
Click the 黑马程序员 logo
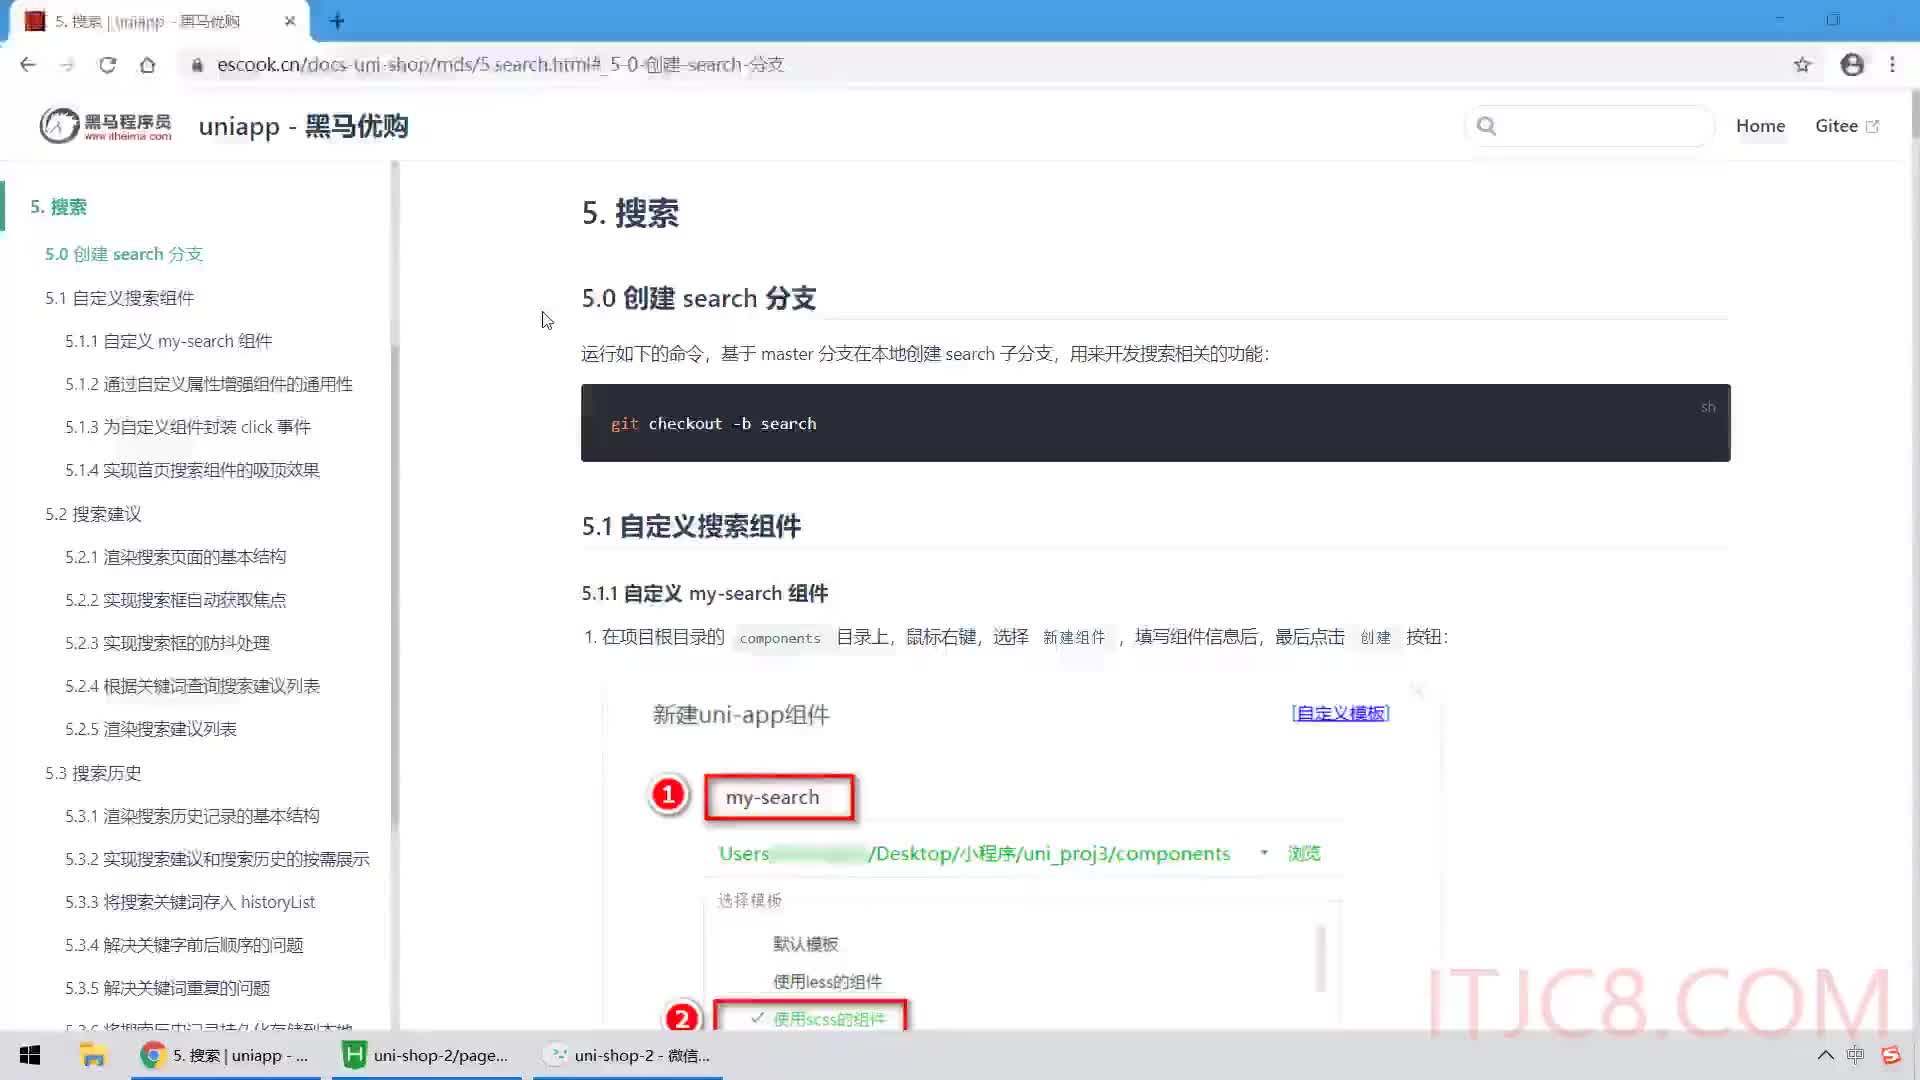click(106, 126)
